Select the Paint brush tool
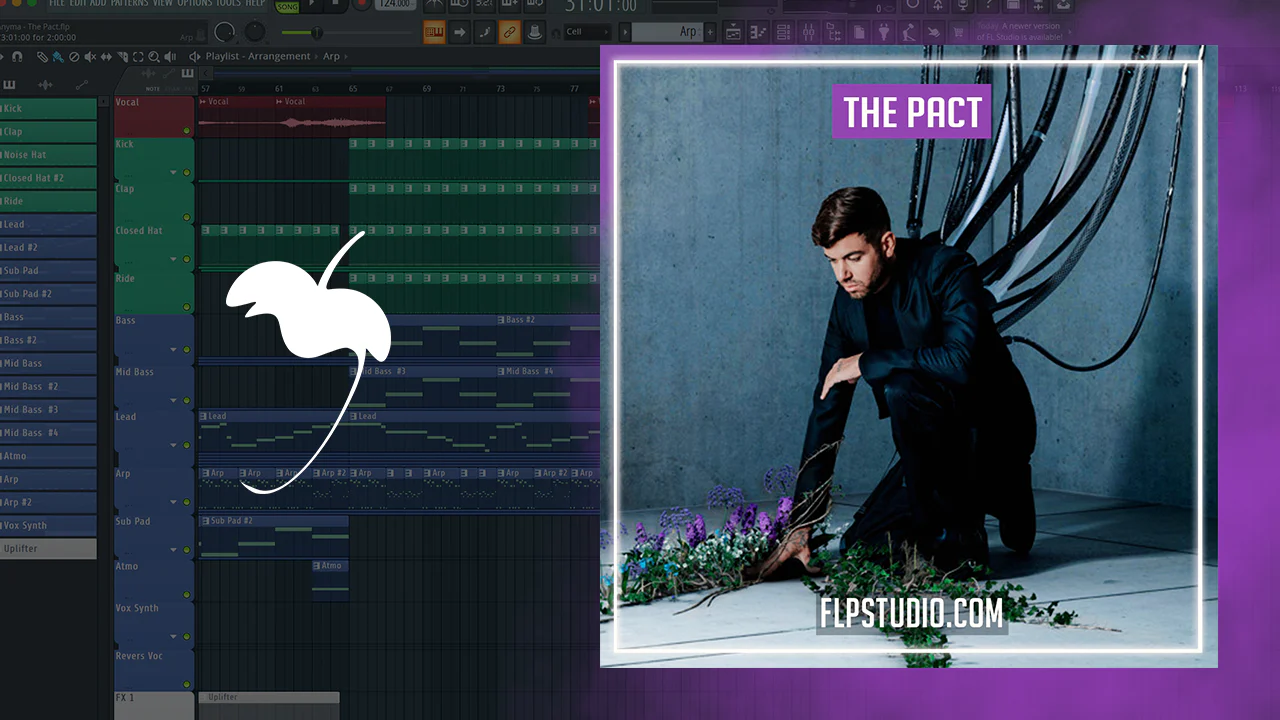Image resolution: width=1280 pixels, height=720 pixels. pyautogui.click(x=58, y=57)
